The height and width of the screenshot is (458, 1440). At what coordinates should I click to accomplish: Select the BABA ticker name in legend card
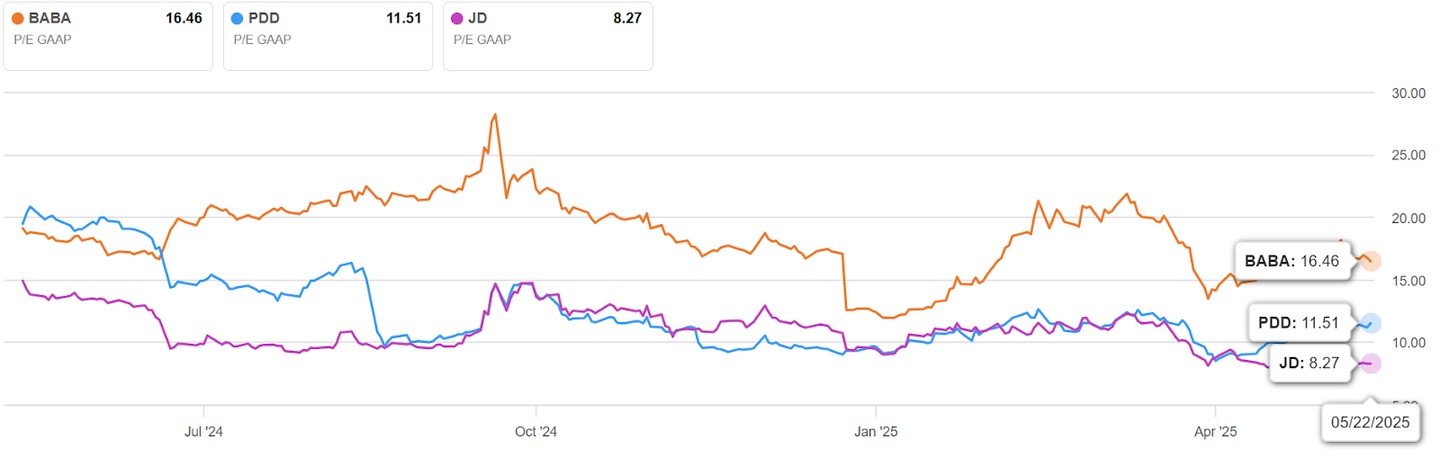pyautogui.click(x=50, y=18)
